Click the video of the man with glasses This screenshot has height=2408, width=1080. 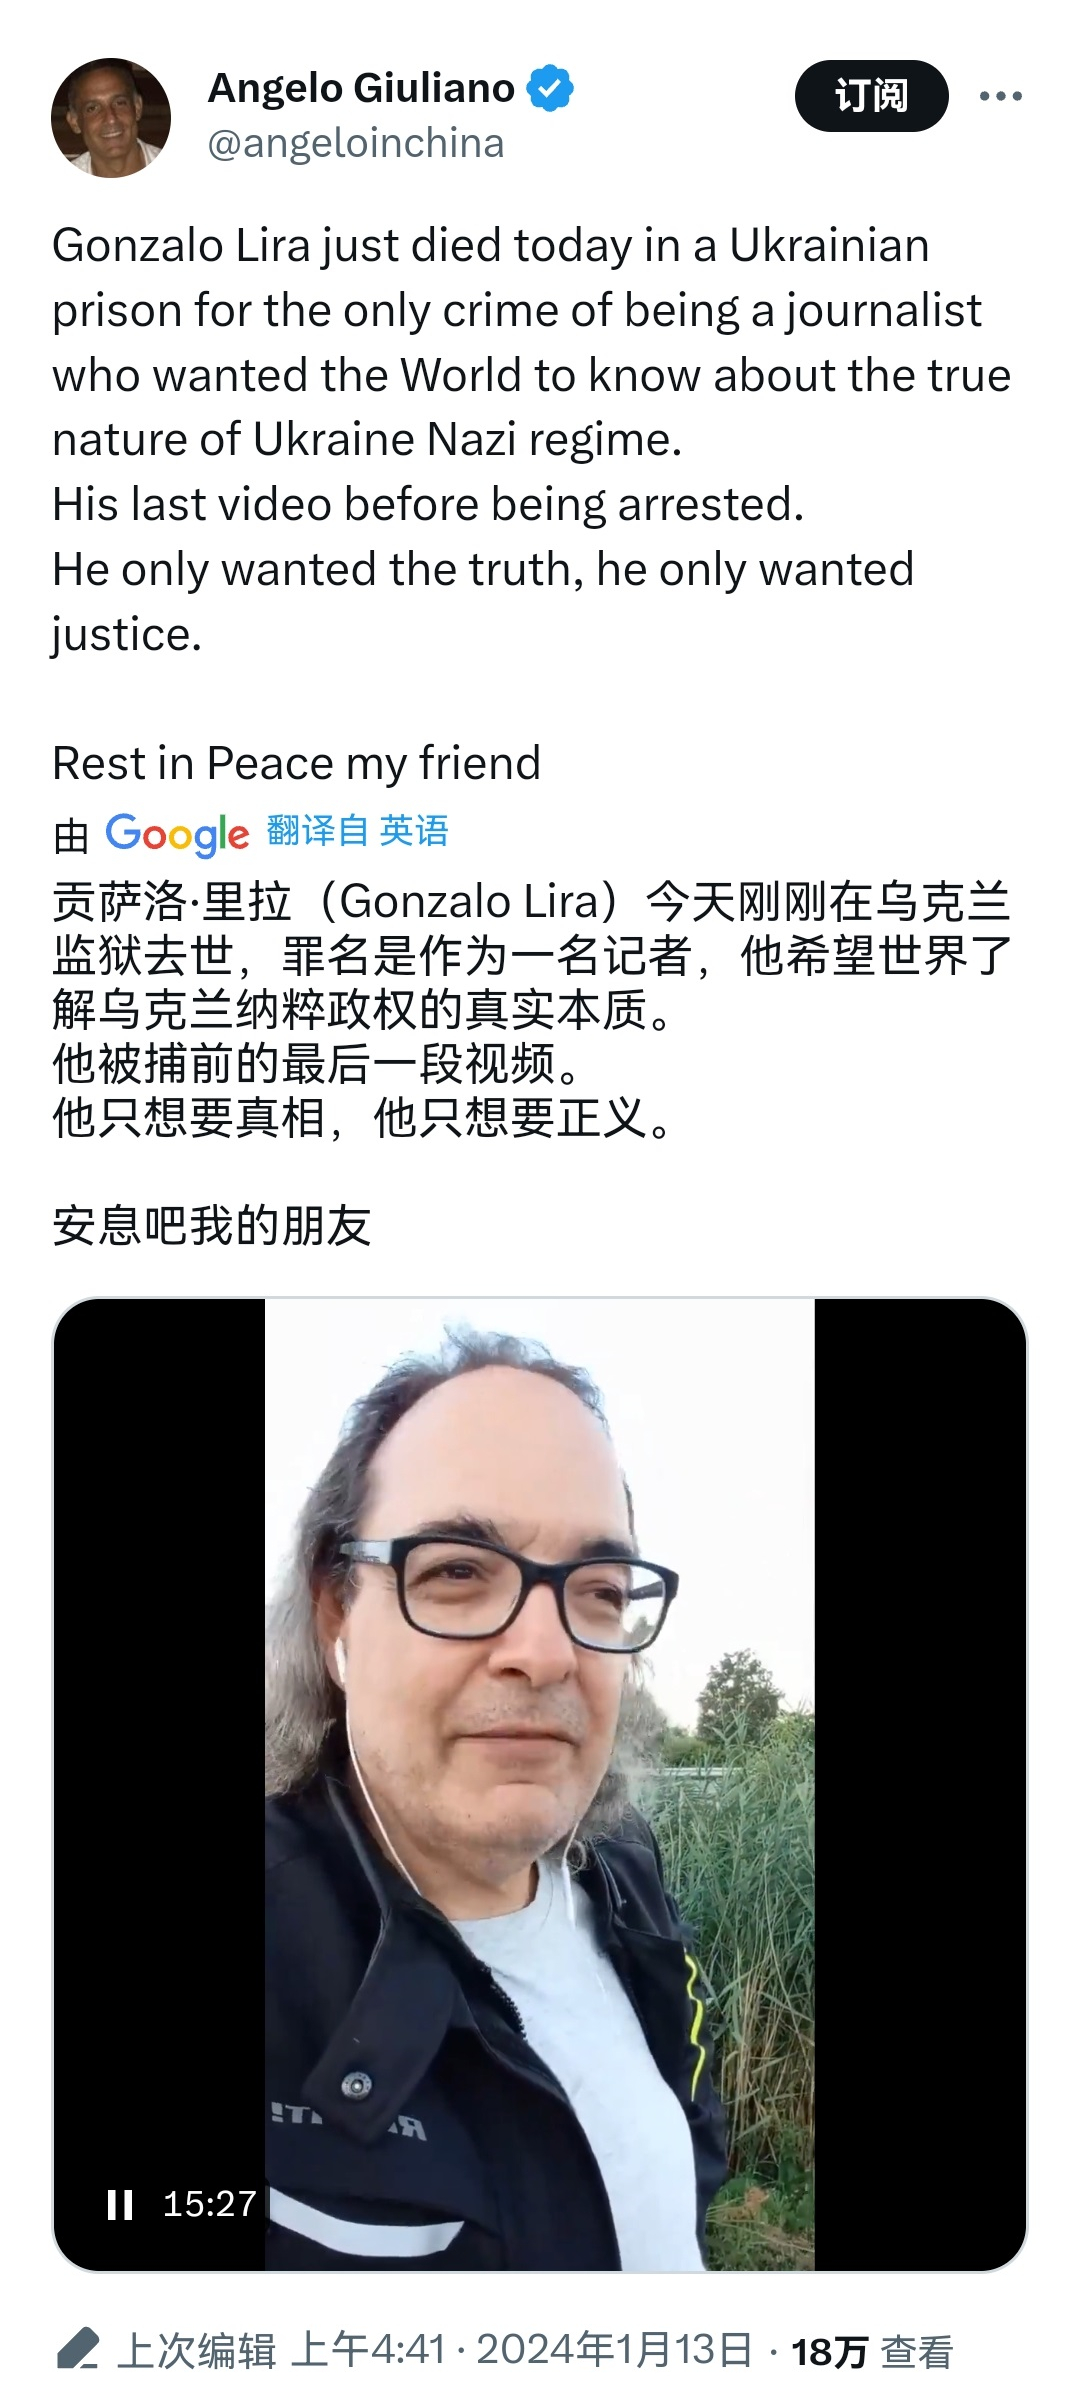540,1785
